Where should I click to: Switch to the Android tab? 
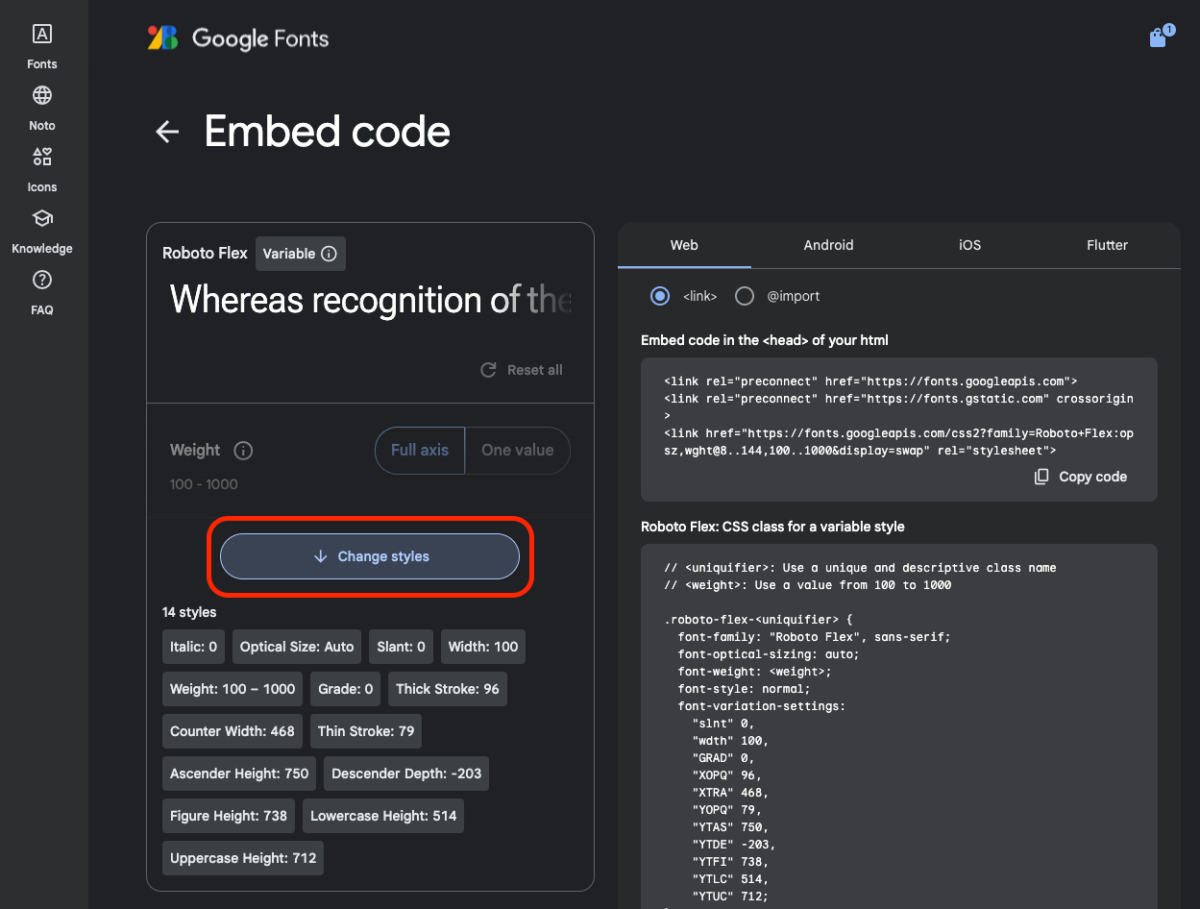[828, 245]
